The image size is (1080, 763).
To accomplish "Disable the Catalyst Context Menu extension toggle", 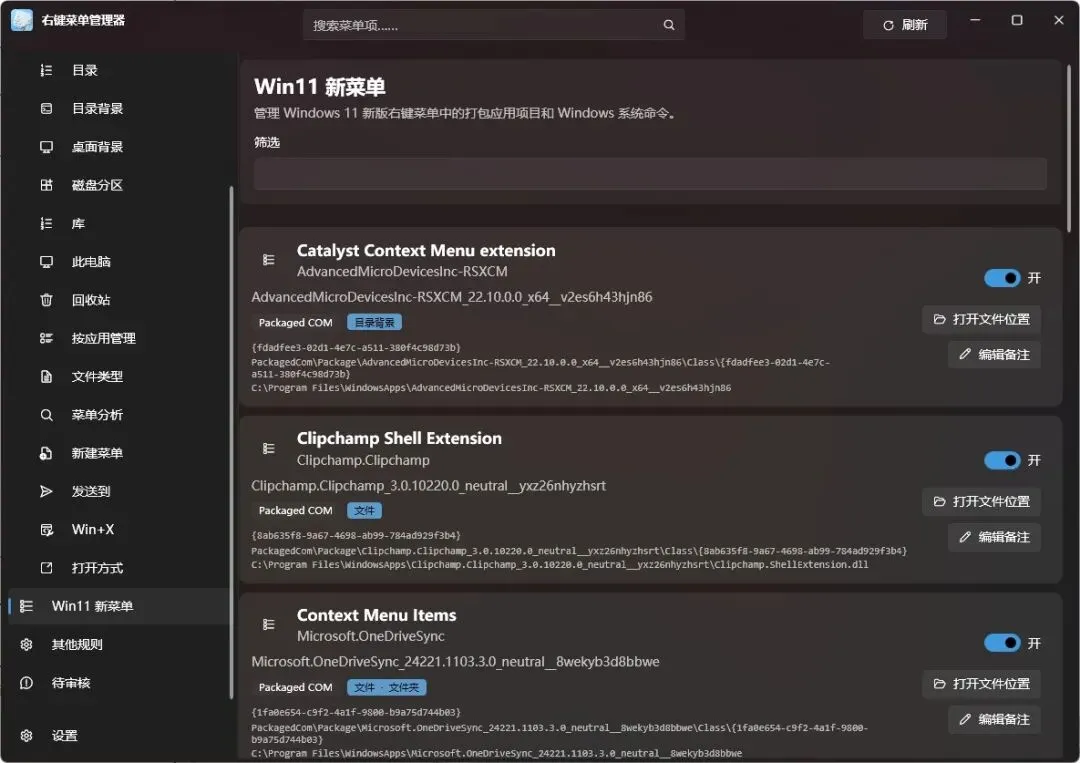I will coord(1002,278).
